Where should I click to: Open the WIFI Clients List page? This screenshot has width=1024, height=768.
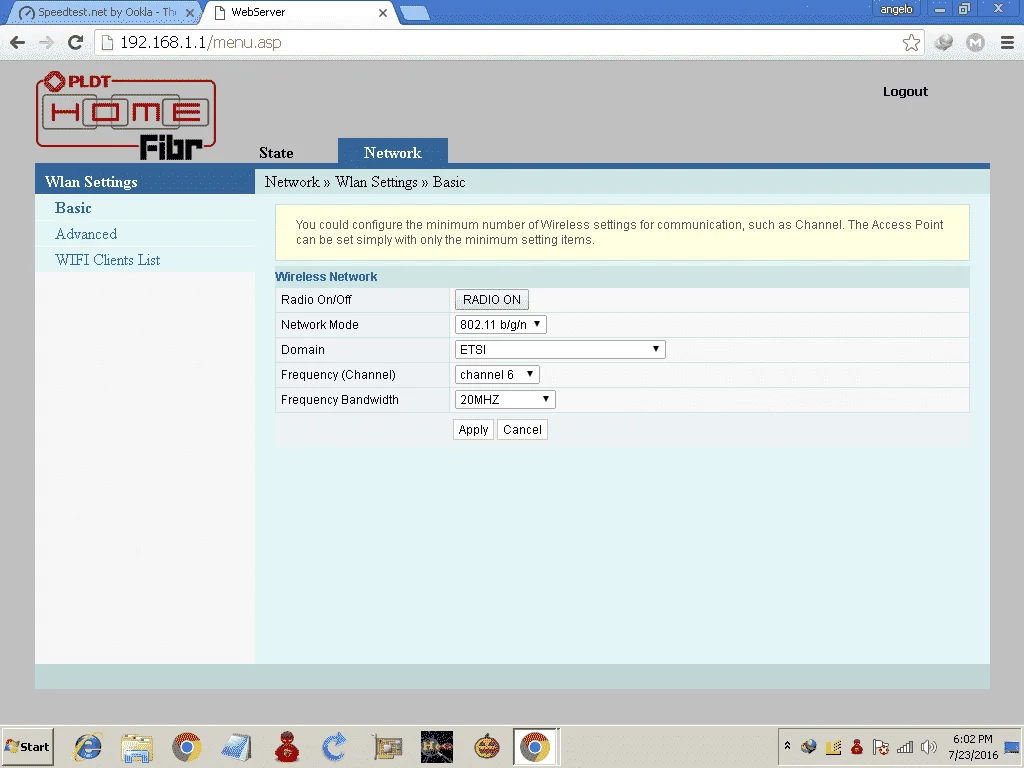[108, 260]
